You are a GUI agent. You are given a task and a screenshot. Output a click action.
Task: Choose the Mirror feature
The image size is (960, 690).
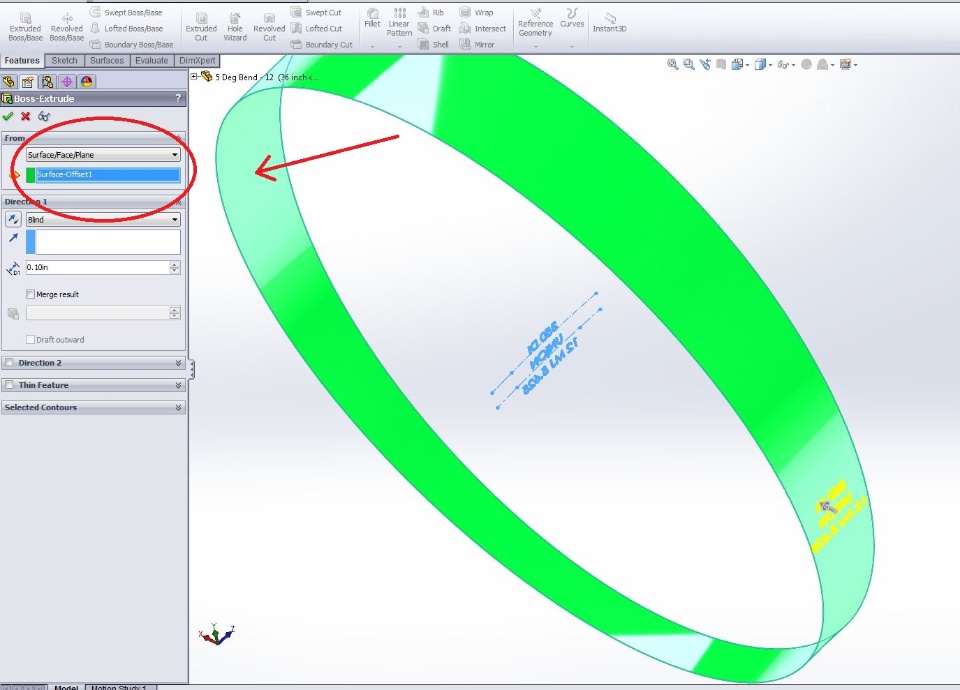click(477, 44)
